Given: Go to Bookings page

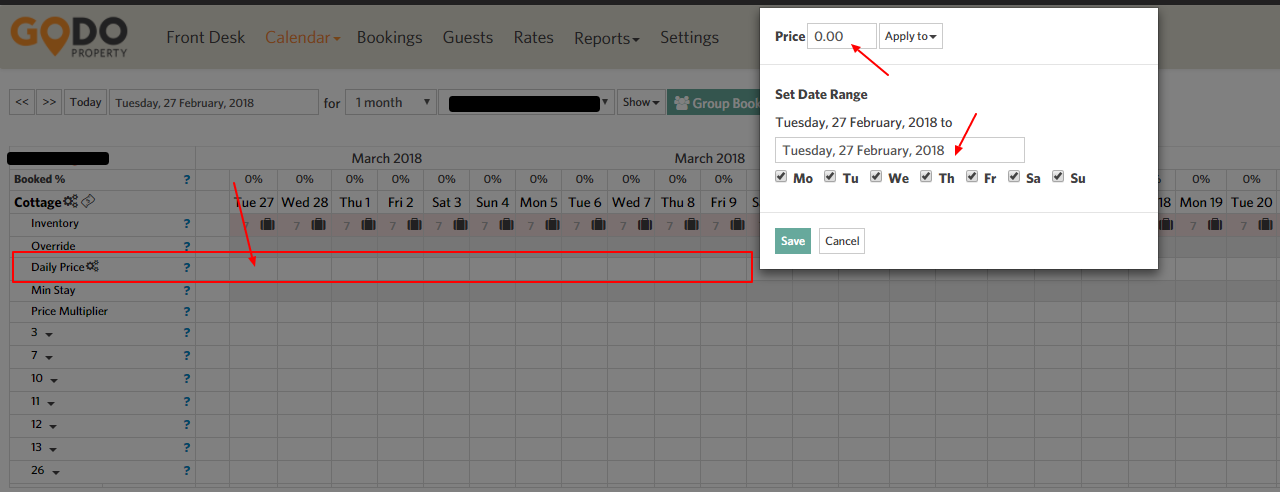Looking at the screenshot, I should 389,37.
